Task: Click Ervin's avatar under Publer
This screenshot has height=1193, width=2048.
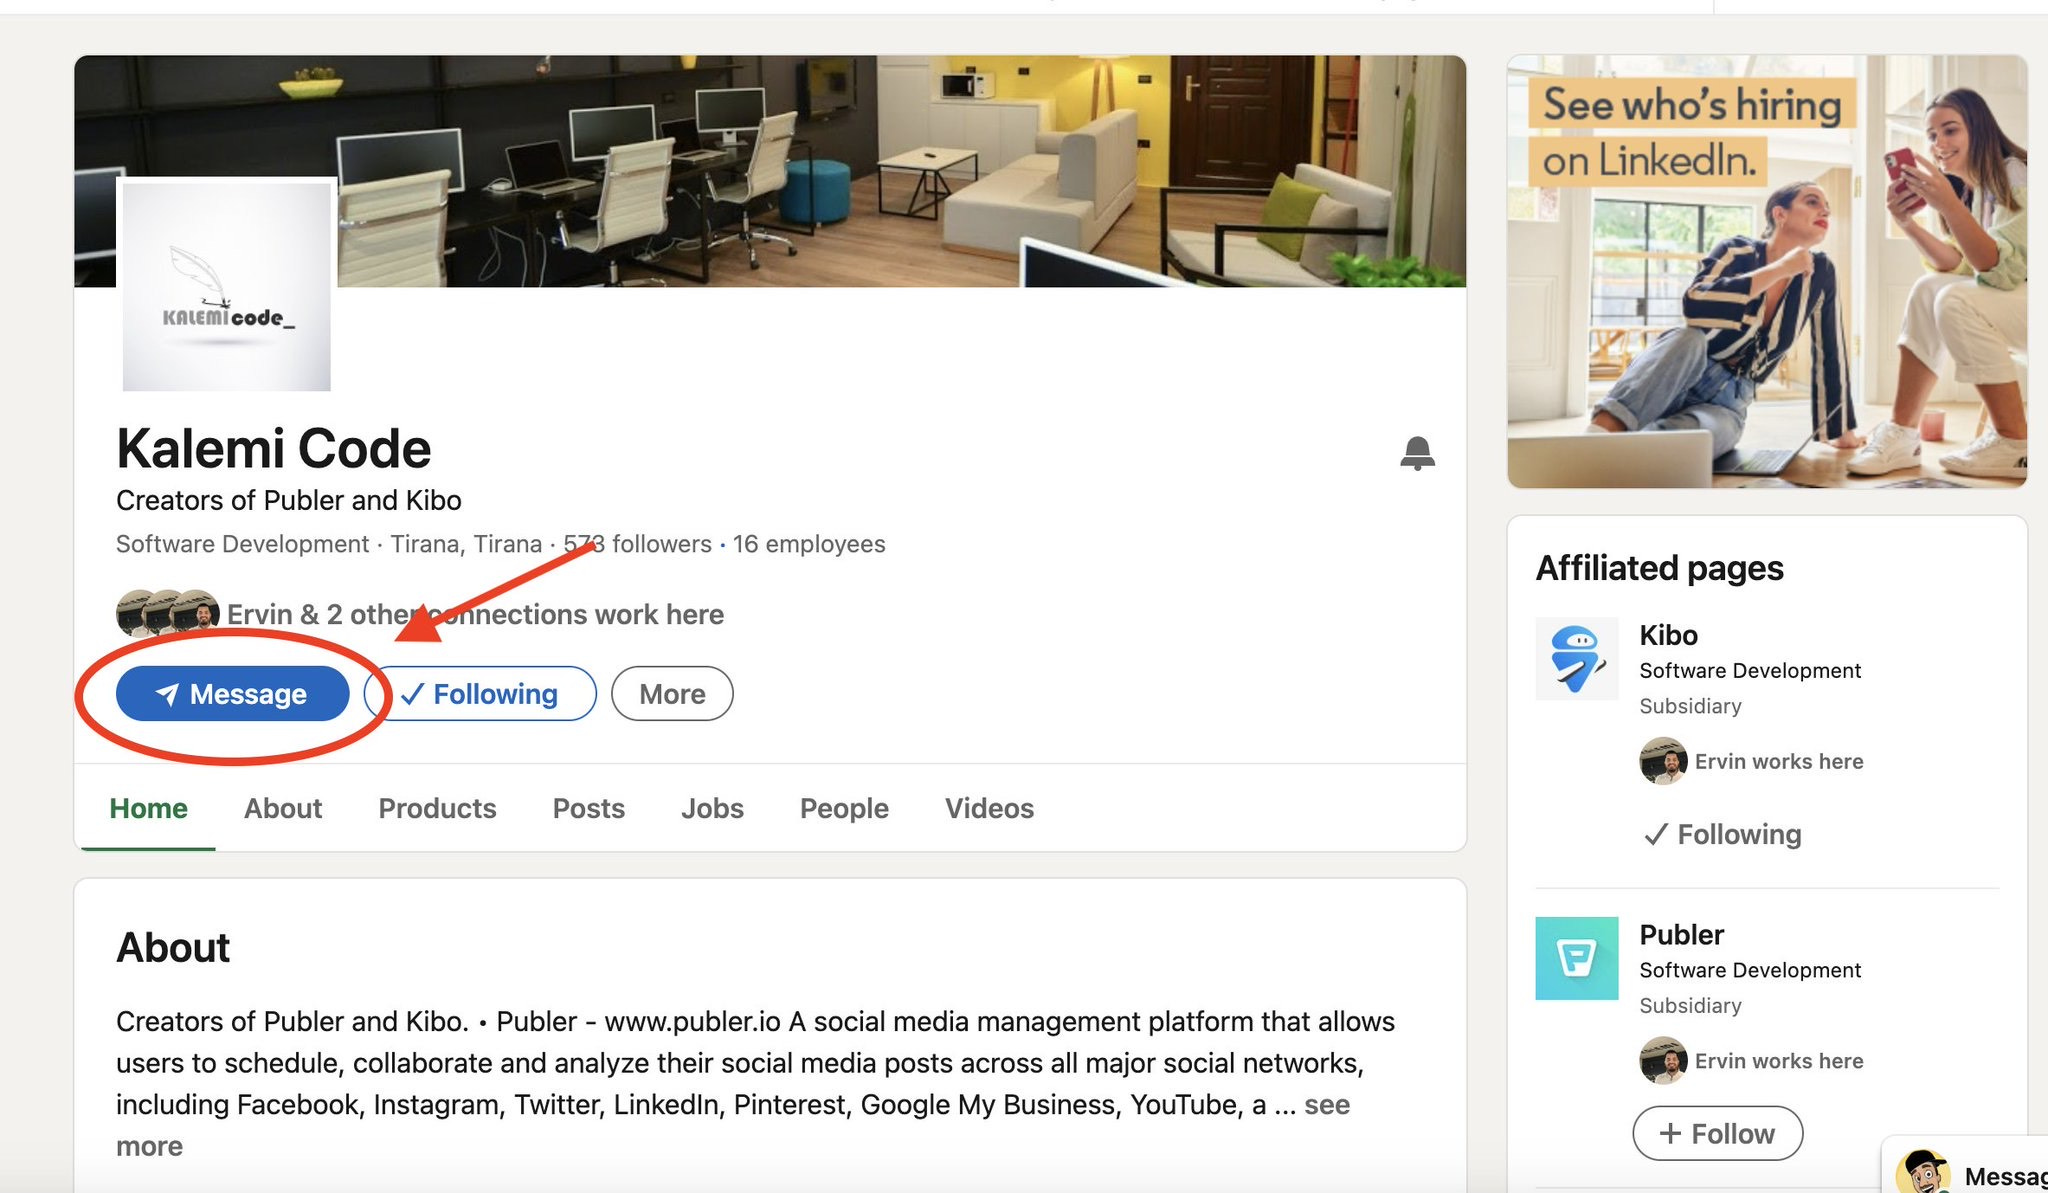Action: tap(1663, 1060)
